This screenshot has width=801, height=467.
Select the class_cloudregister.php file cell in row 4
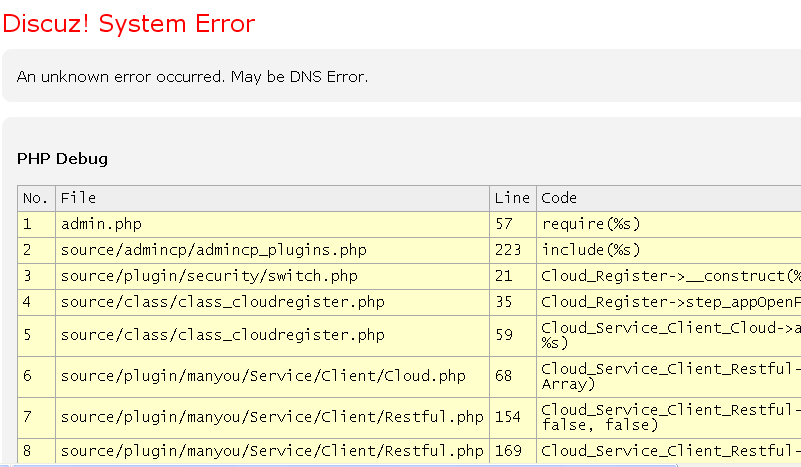click(272, 302)
